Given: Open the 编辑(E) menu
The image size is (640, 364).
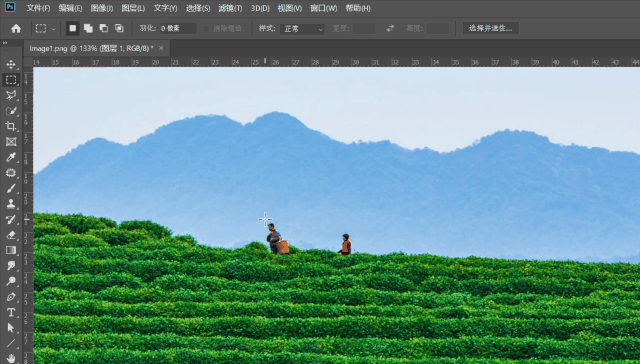Looking at the screenshot, I should [x=70, y=8].
